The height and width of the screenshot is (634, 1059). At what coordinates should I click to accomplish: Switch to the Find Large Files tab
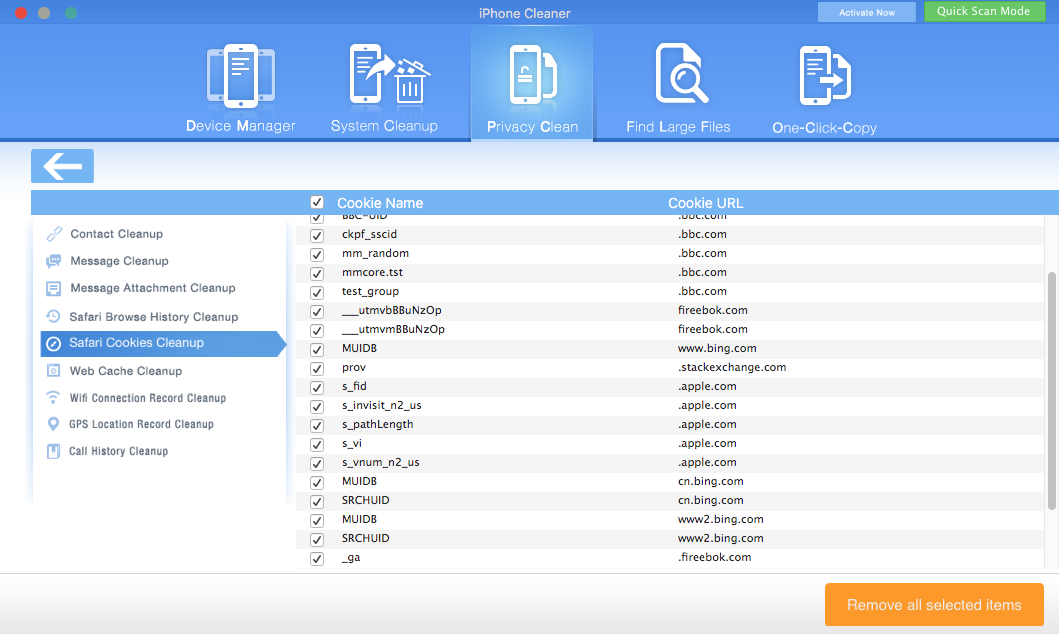click(678, 127)
